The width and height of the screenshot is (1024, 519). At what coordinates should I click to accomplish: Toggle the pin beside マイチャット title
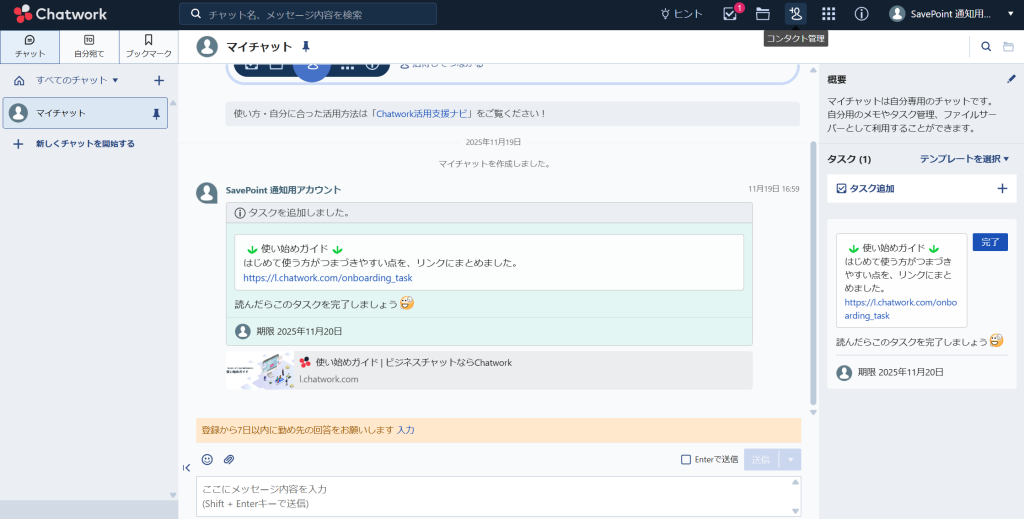click(x=306, y=46)
